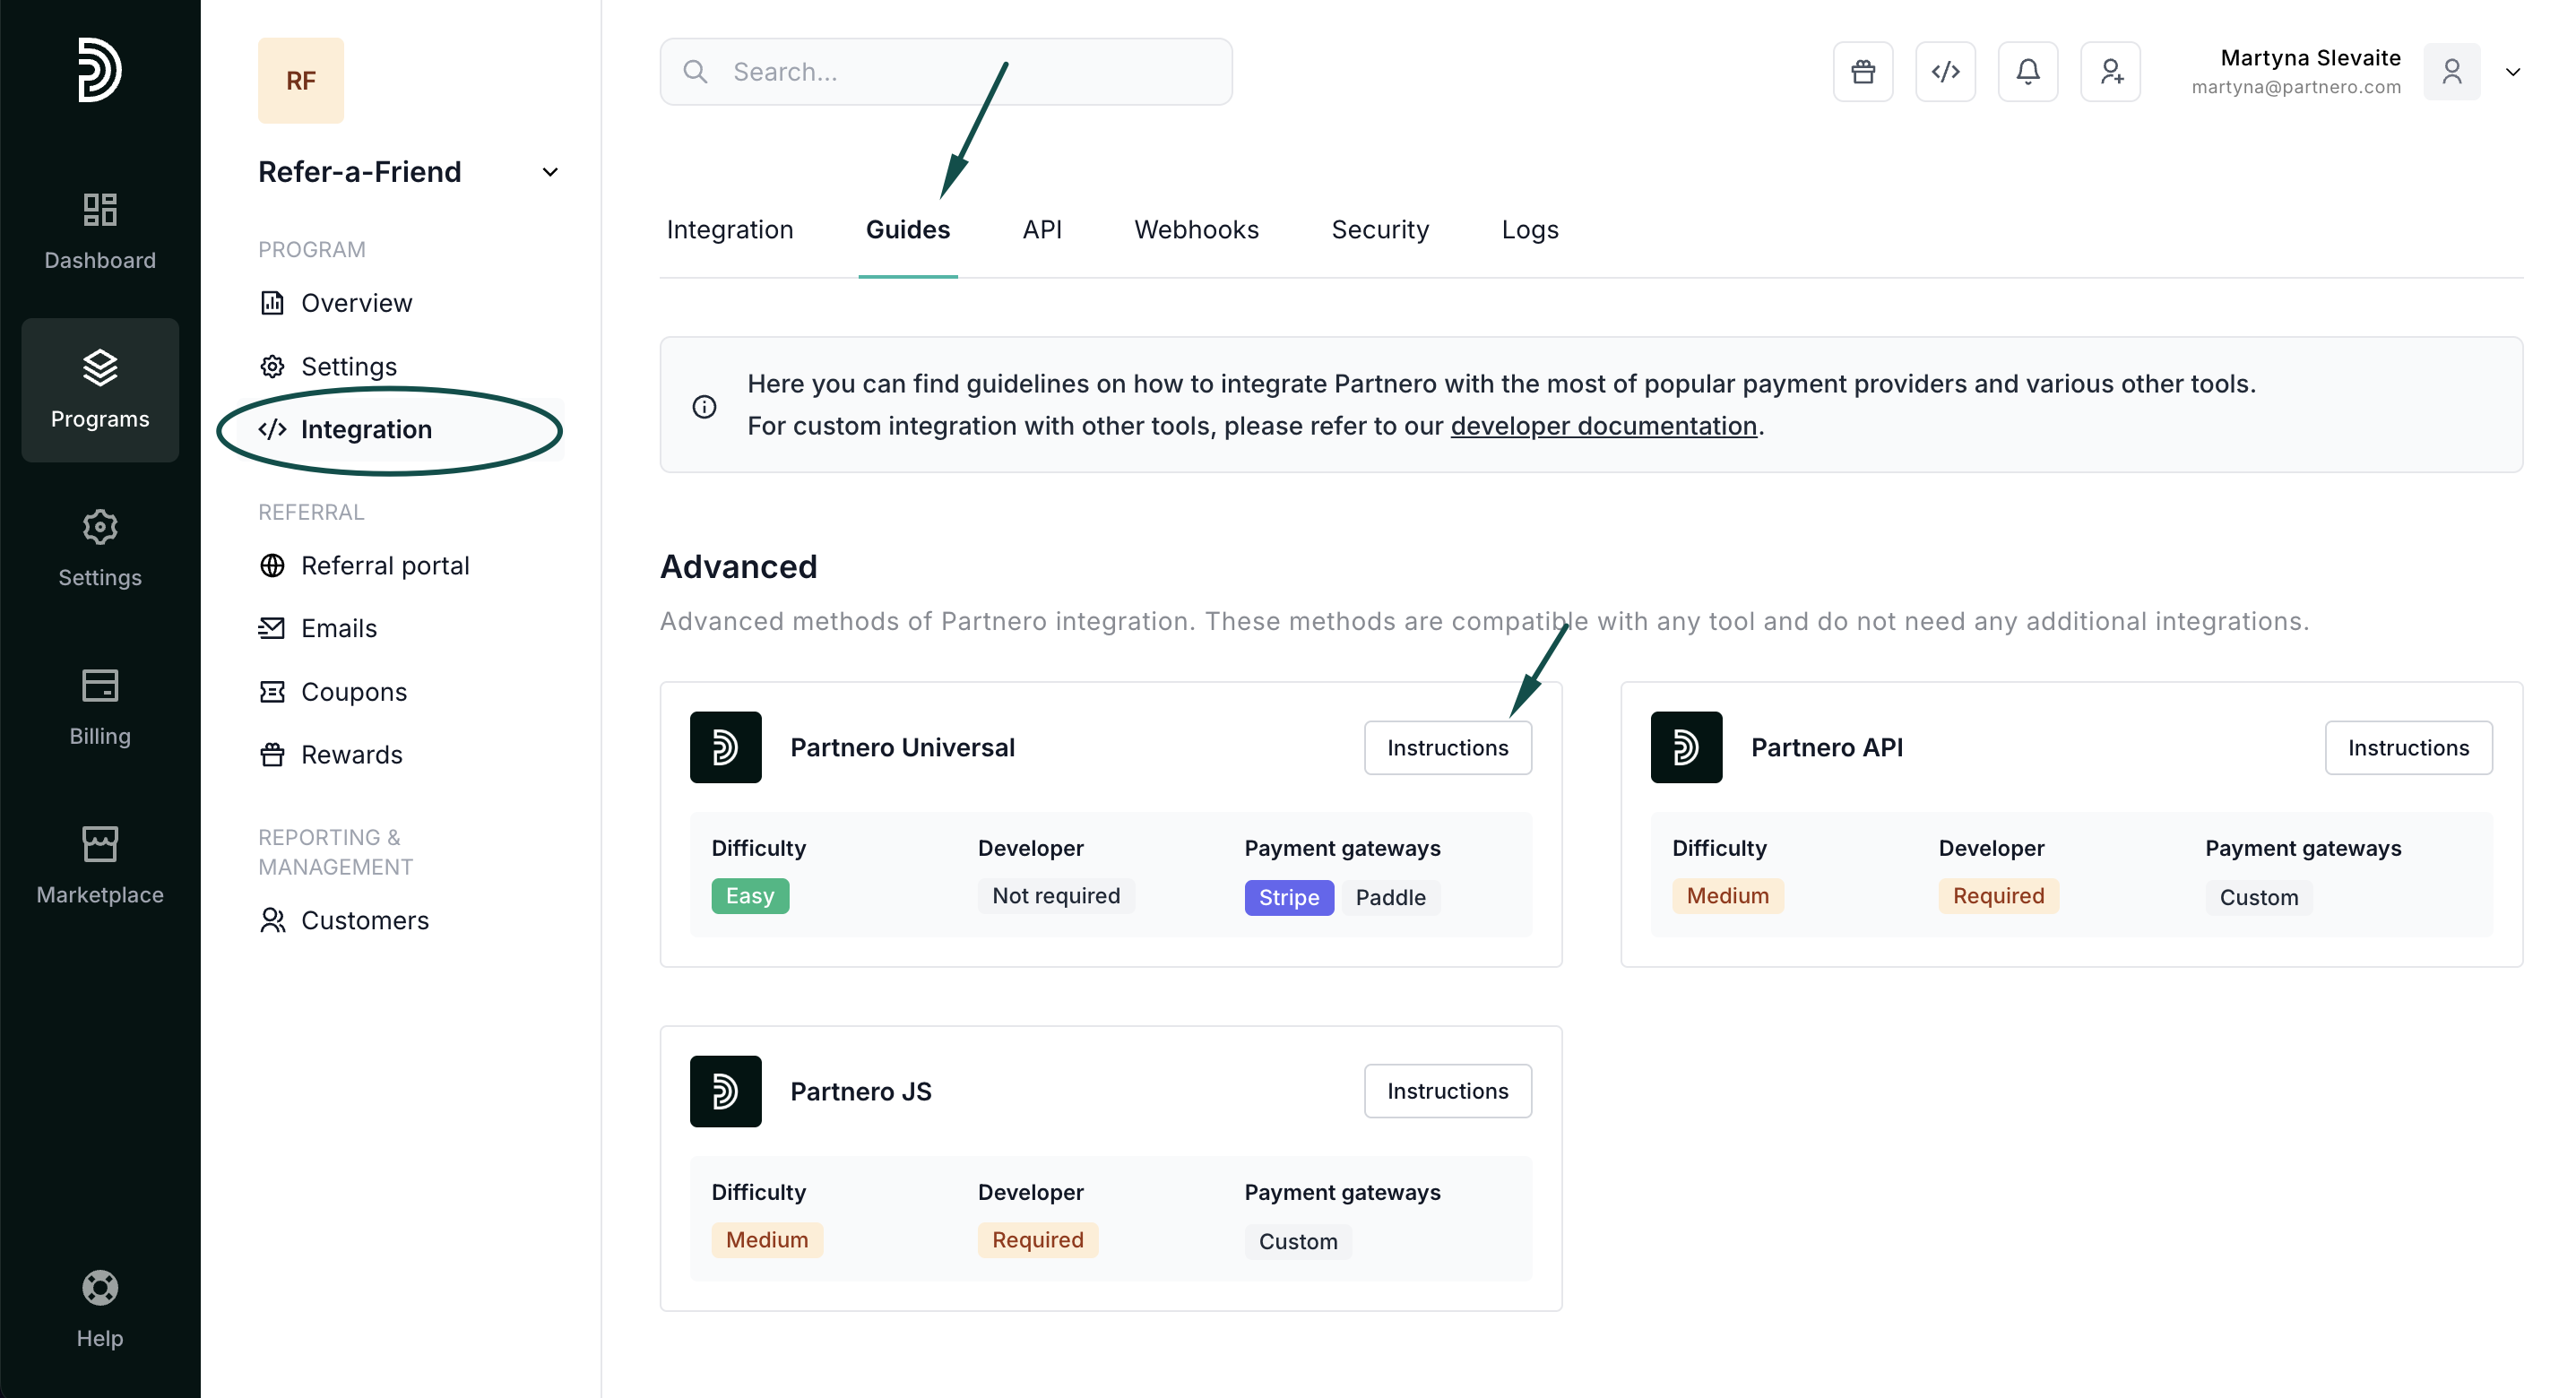Image resolution: width=2576 pixels, height=1398 pixels.
Task: Open the Logs tab
Action: pos(1529,230)
